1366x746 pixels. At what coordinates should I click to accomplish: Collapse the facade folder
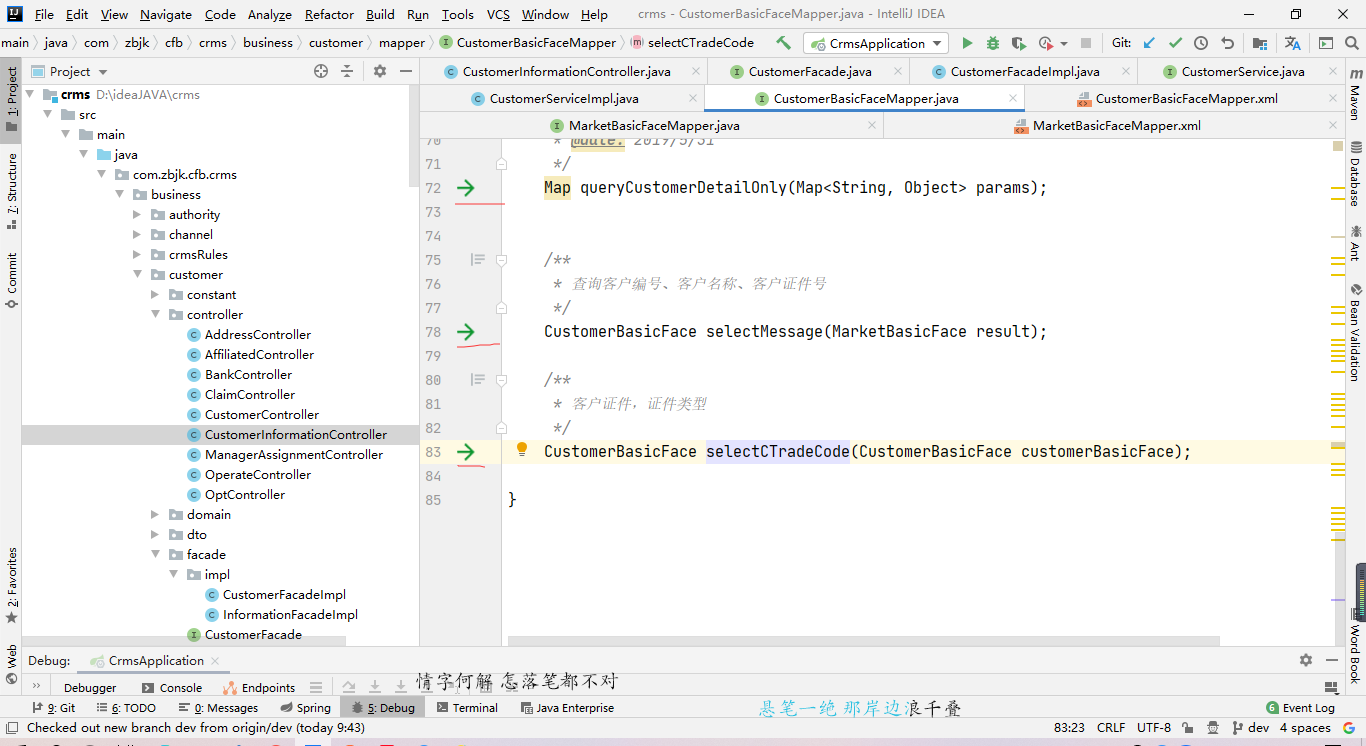click(156, 554)
